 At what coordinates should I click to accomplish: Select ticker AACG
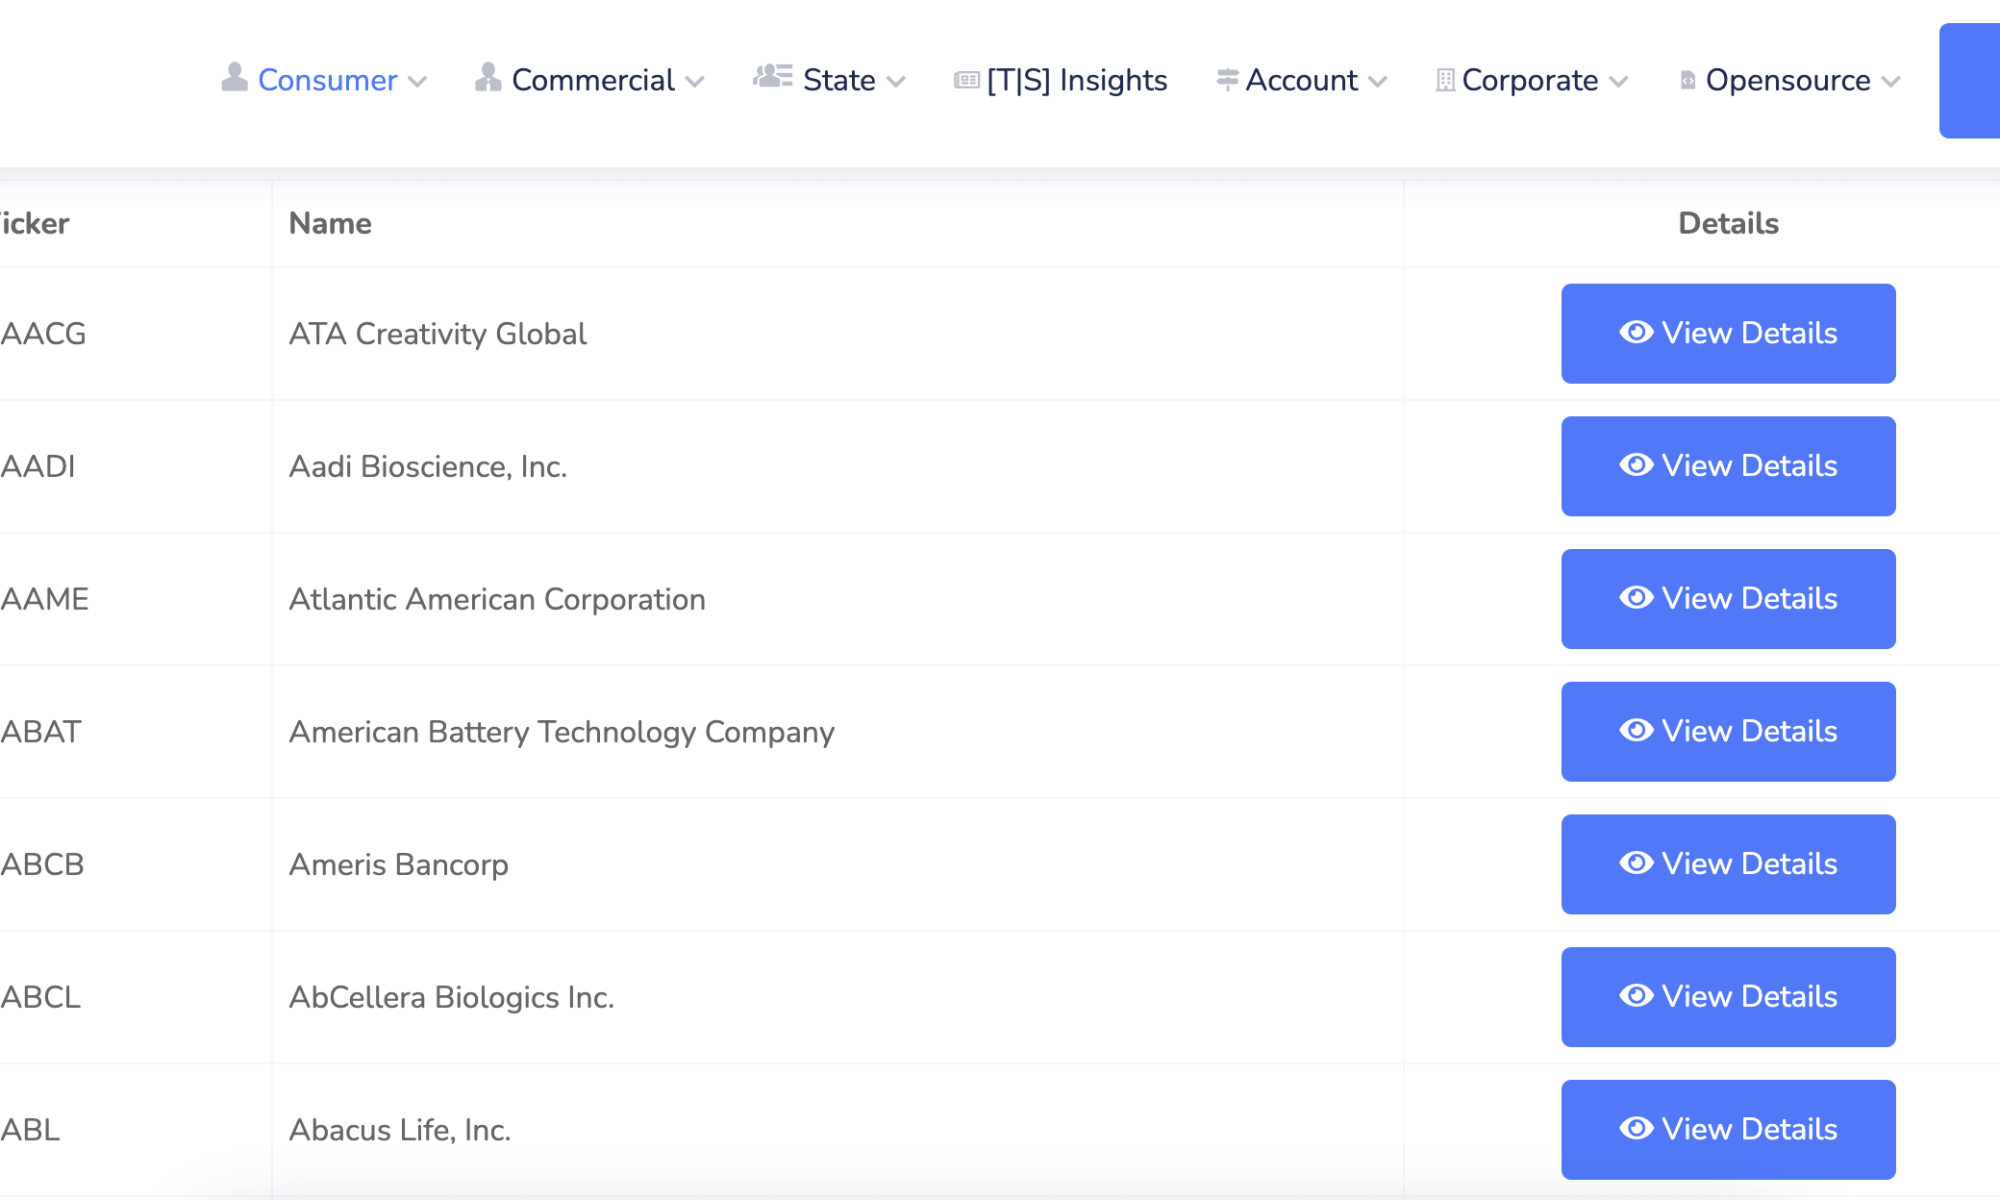click(x=43, y=333)
